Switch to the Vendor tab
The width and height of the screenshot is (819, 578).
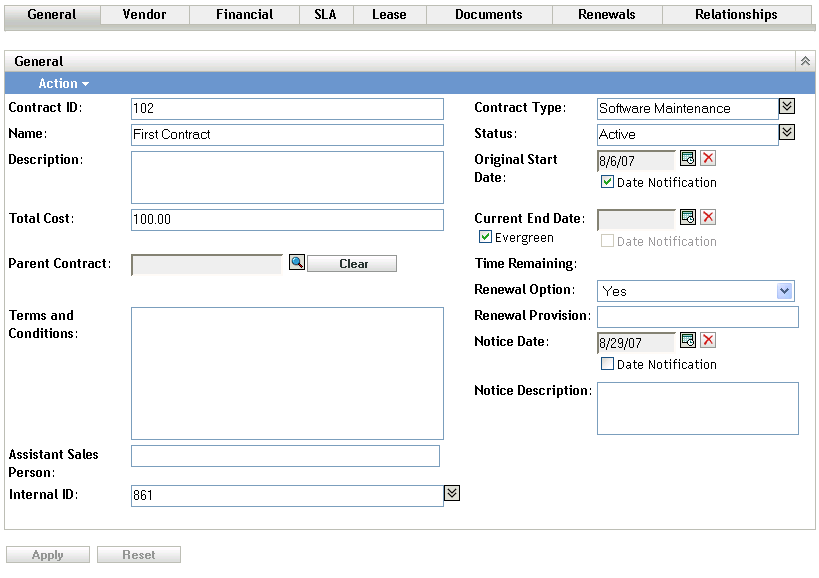click(144, 15)
